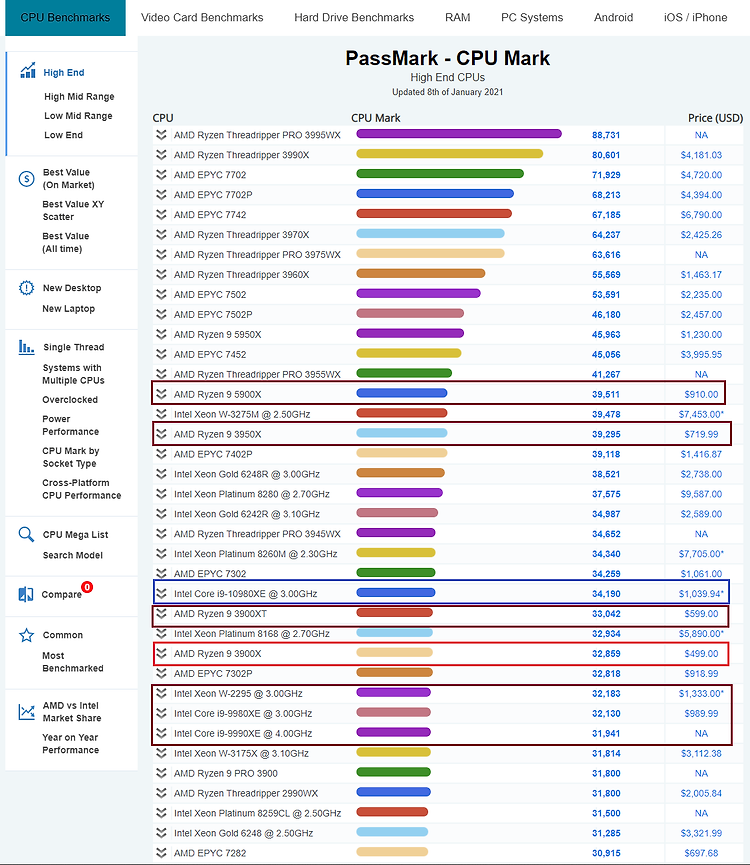Click the AMD Ryzen Threadripper 2990WX name

click(x=246, y=793)
